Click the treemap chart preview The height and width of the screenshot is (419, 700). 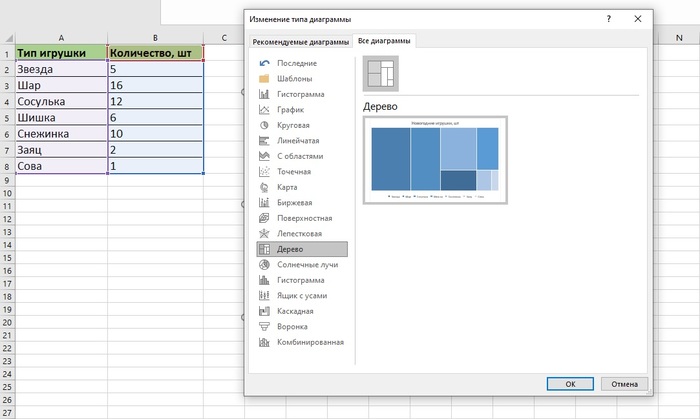point(435,160)
